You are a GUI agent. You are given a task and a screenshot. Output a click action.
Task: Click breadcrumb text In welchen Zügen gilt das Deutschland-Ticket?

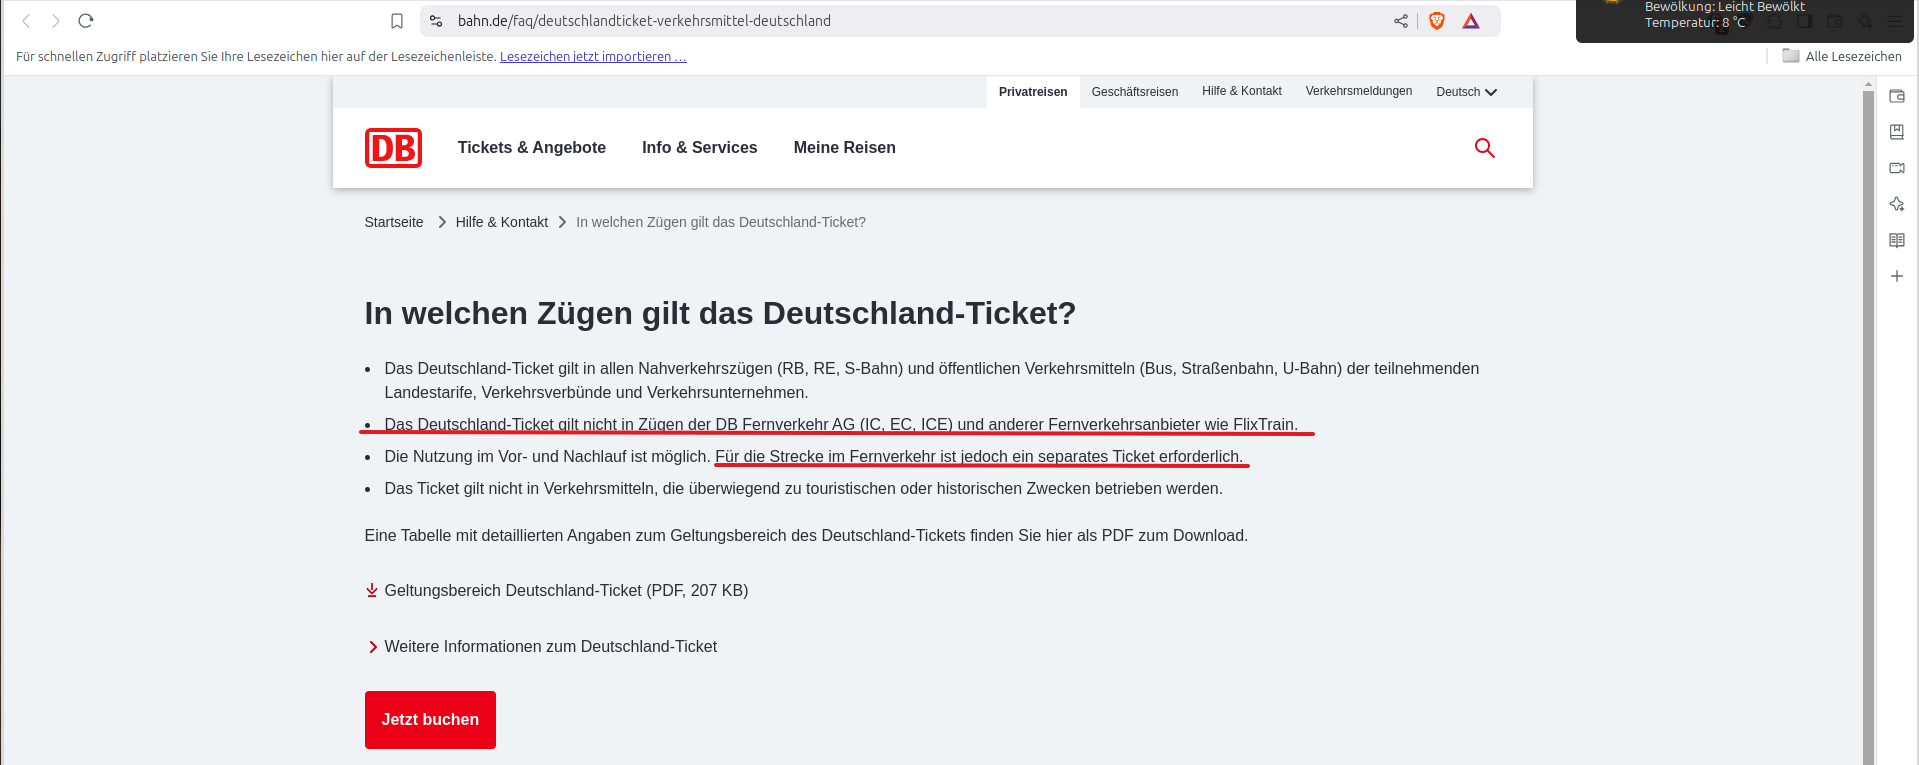coord(721,222)
